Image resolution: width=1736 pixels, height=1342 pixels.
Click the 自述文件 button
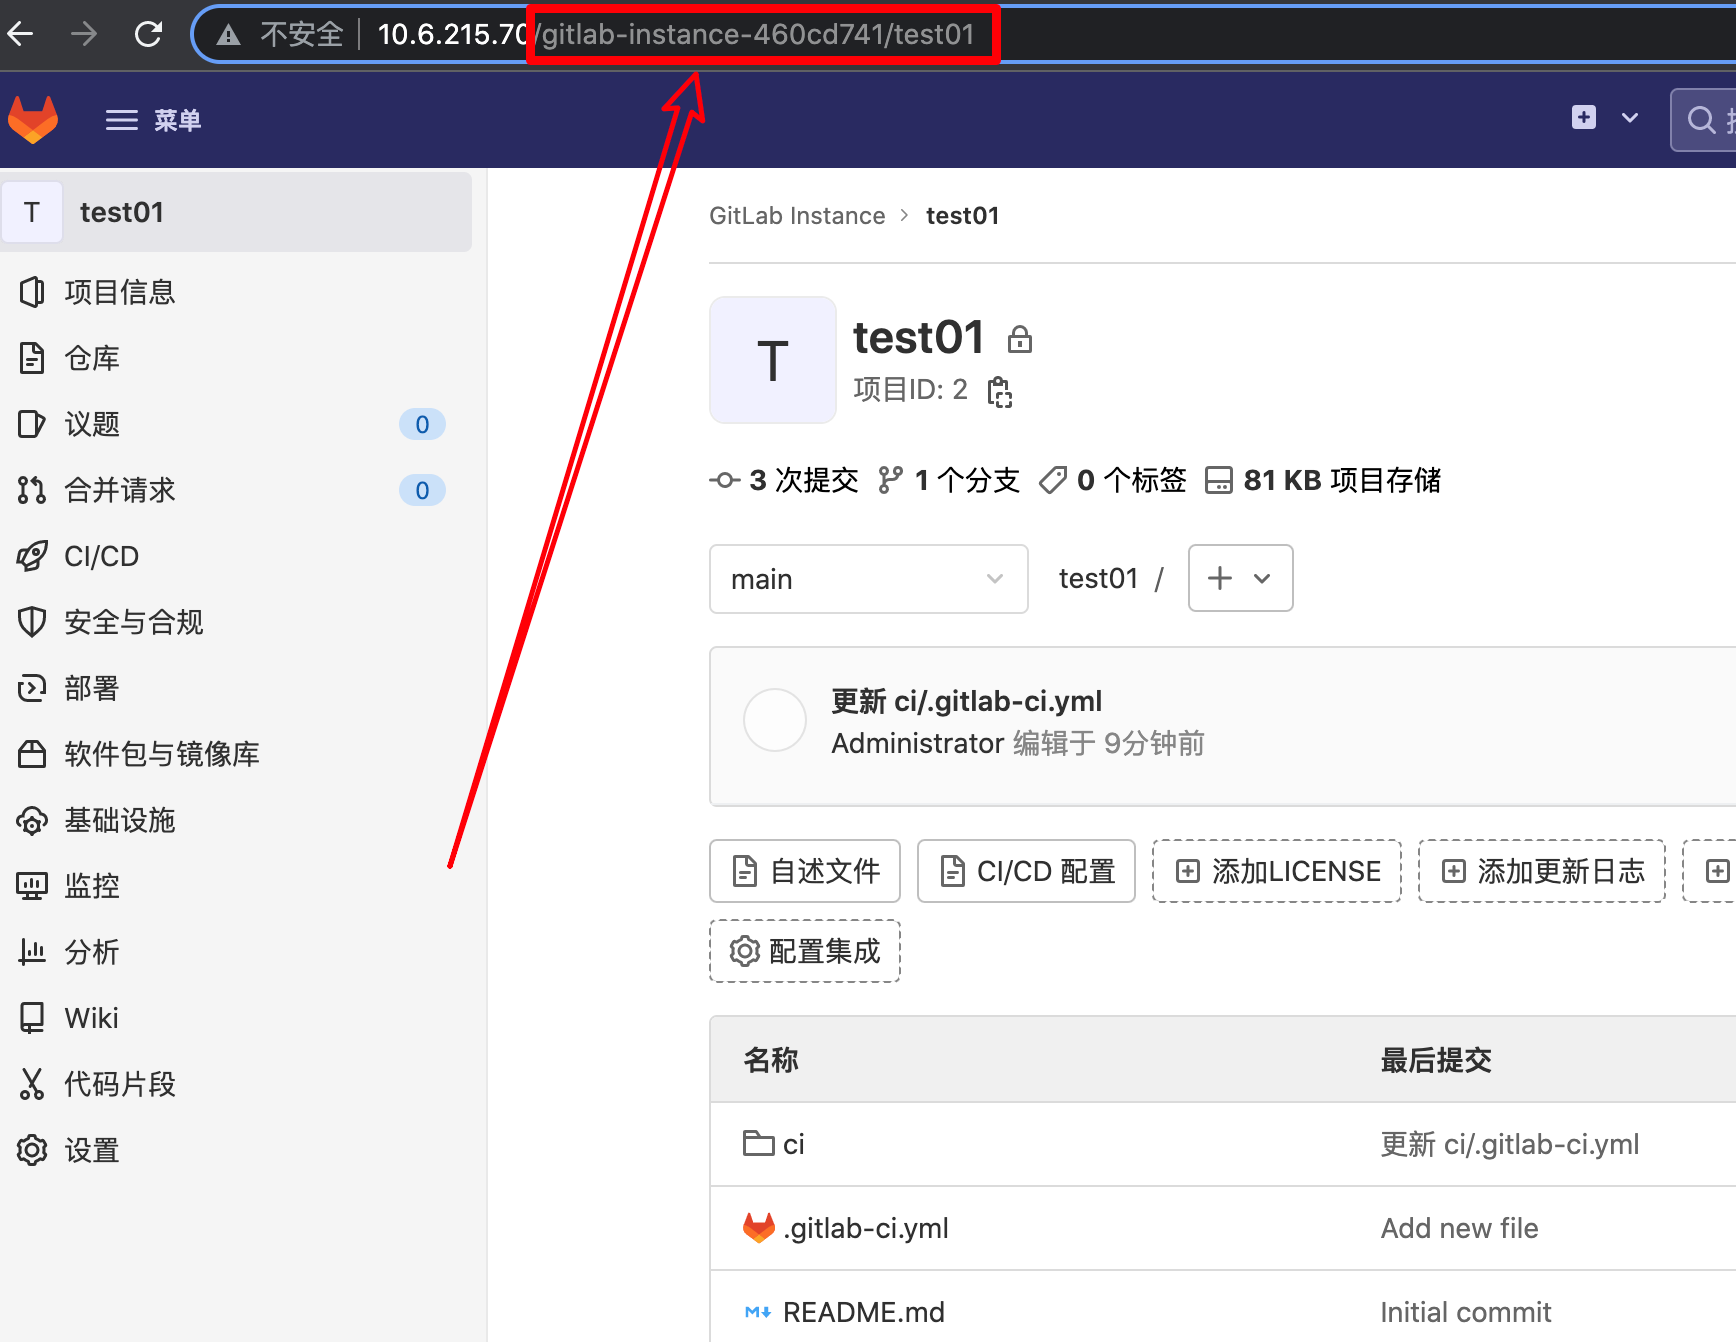(x=805, y=871)
